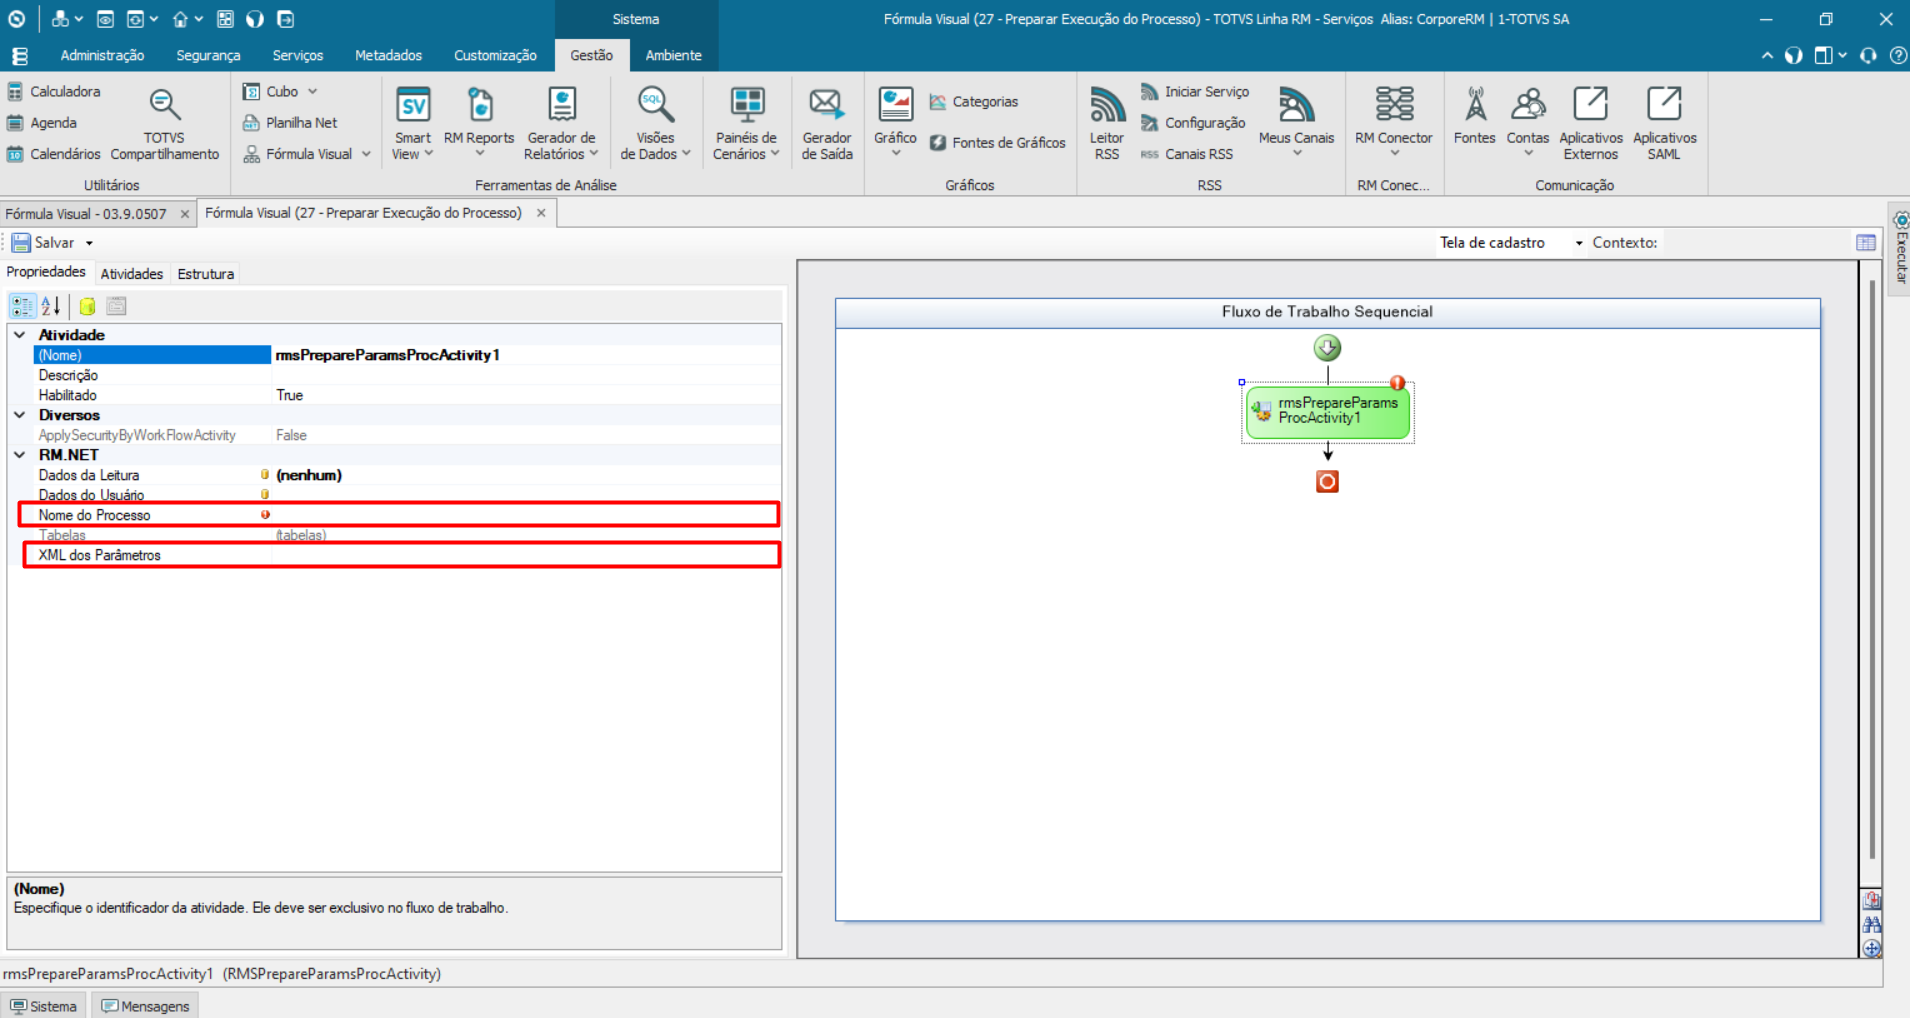
Task: Open Smart View tool
Action: click(x=412, y=124)
